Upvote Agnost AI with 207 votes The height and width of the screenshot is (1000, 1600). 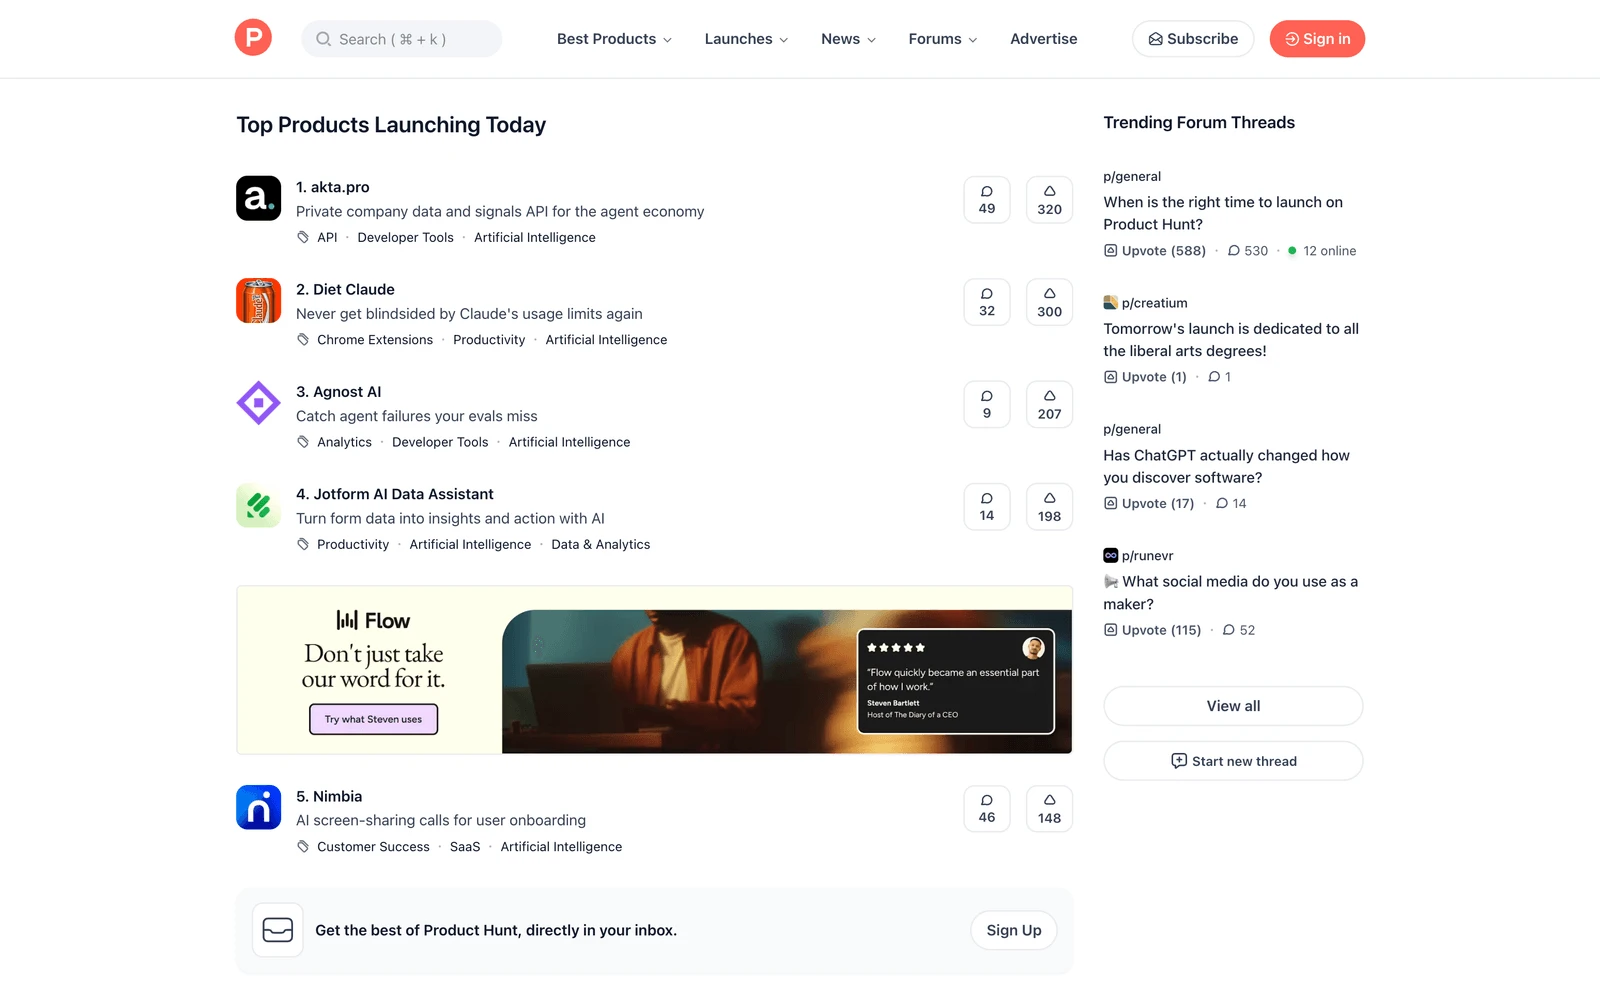pos(1049,404)
